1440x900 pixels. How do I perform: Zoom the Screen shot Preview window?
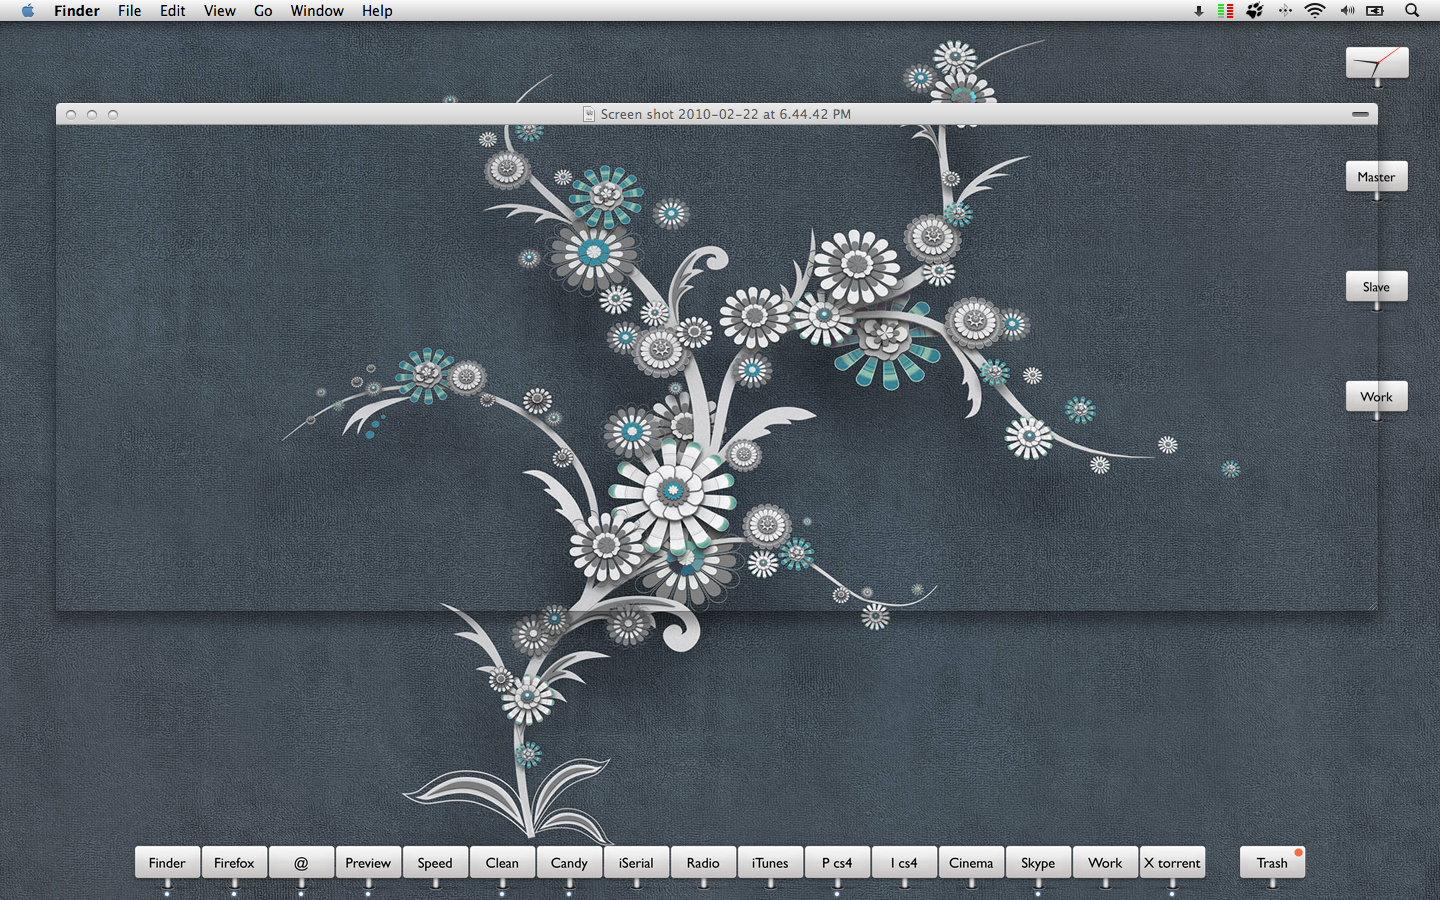(113, 115)
